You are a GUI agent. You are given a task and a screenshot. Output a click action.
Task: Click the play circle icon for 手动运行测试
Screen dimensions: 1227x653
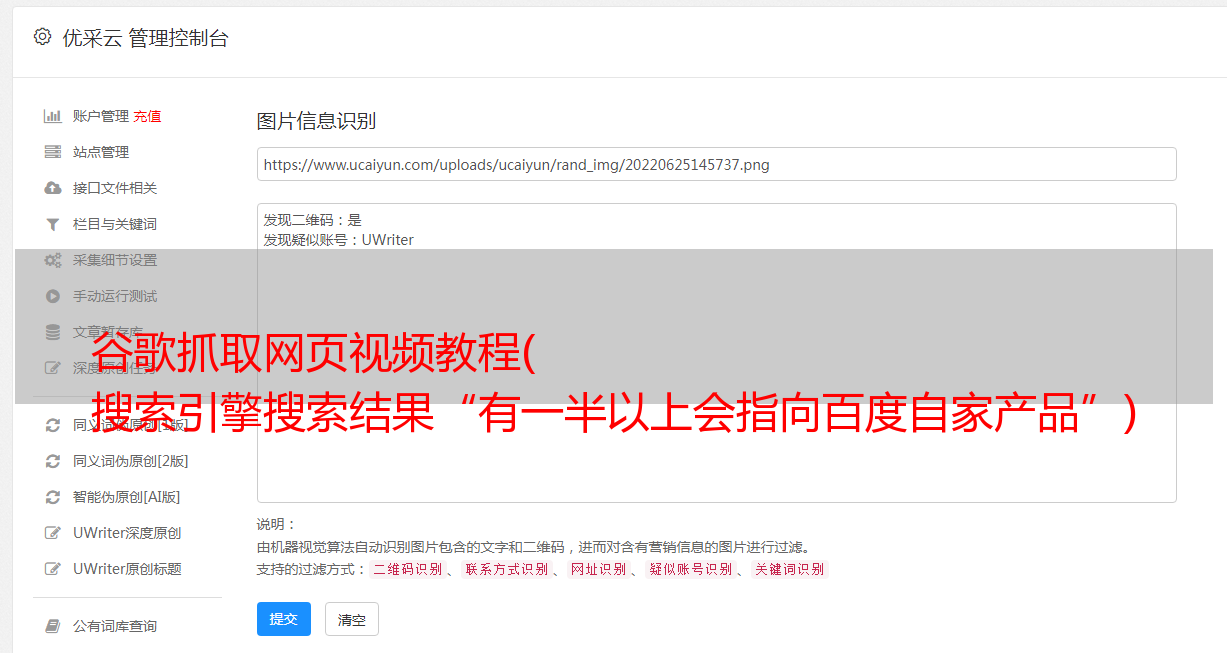pyautogui.click(x=53, y=296)
